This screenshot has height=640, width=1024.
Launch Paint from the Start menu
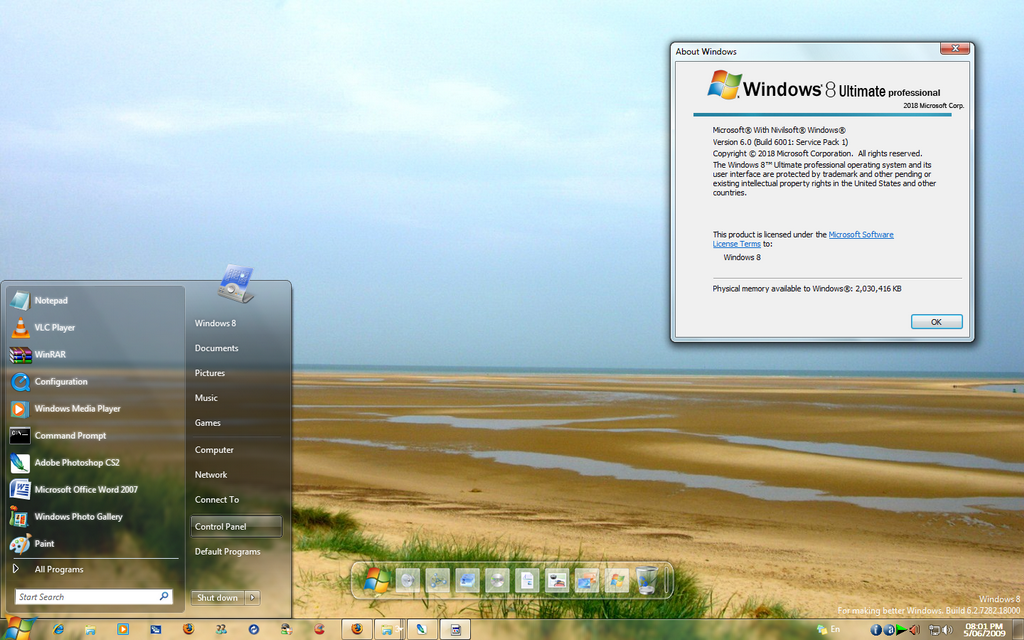click(94, 543)
